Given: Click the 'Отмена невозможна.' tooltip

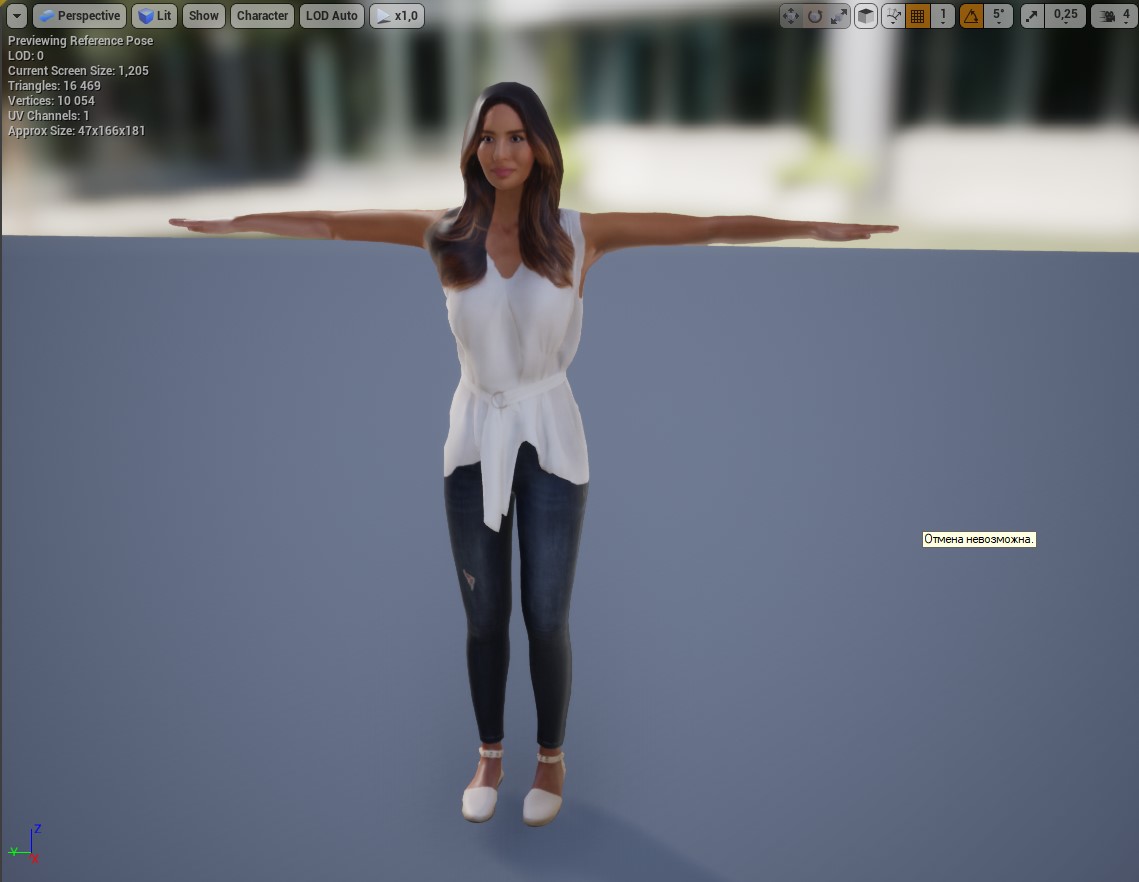Looking at the screenshot, I should [x=978, y=539].
